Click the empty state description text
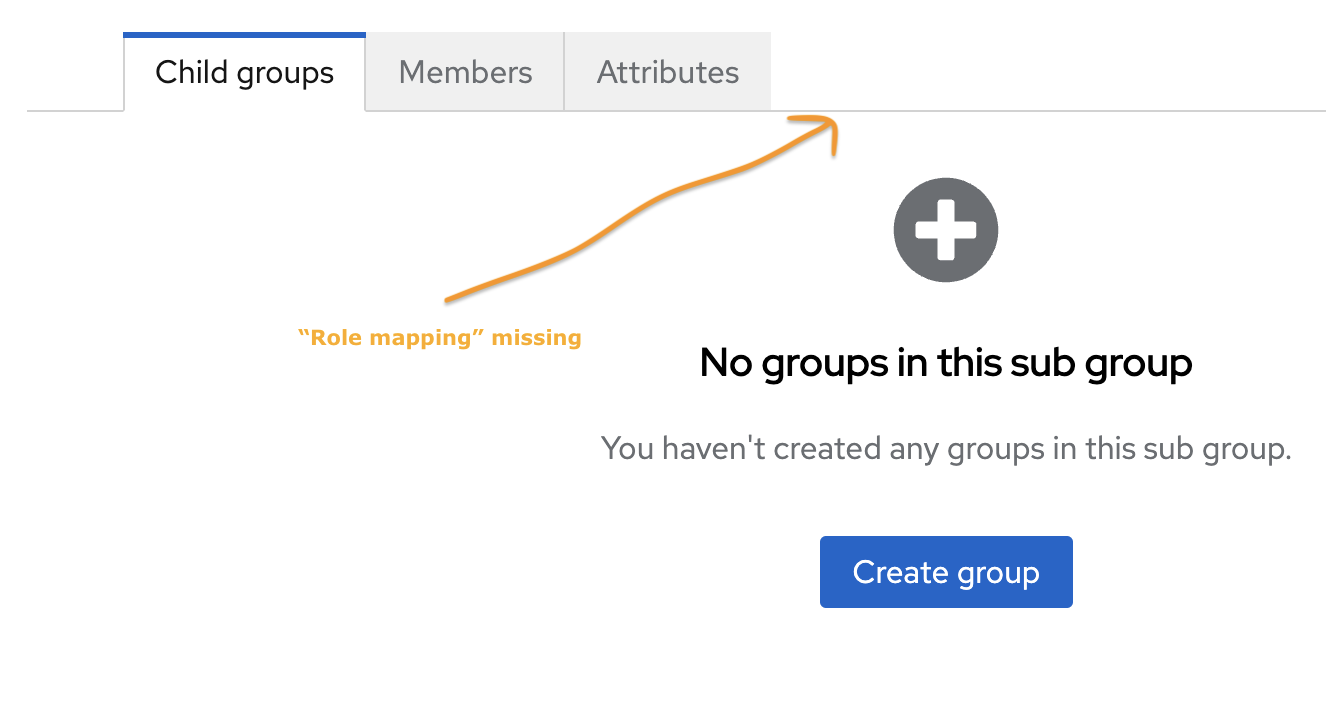 point(945,447)
